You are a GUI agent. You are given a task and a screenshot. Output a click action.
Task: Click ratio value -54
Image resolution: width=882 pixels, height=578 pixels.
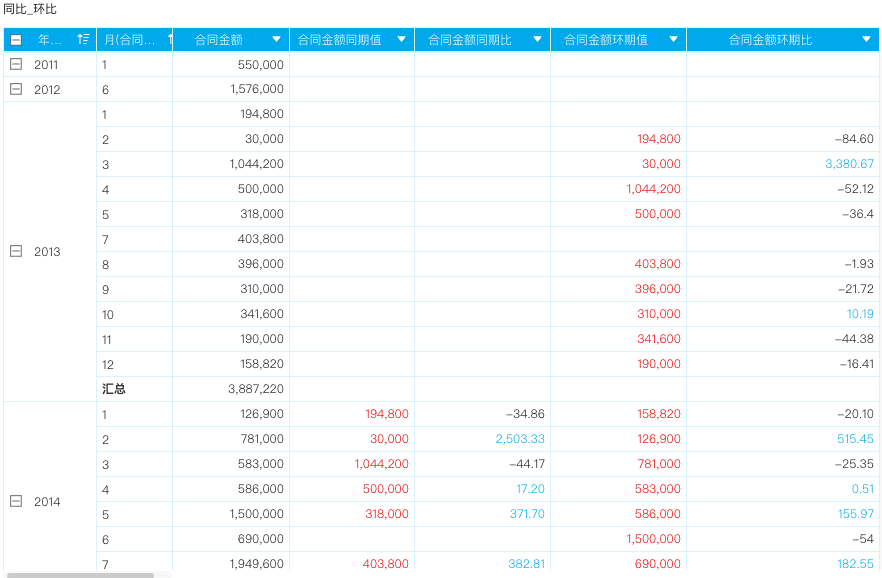pos(863,539)
